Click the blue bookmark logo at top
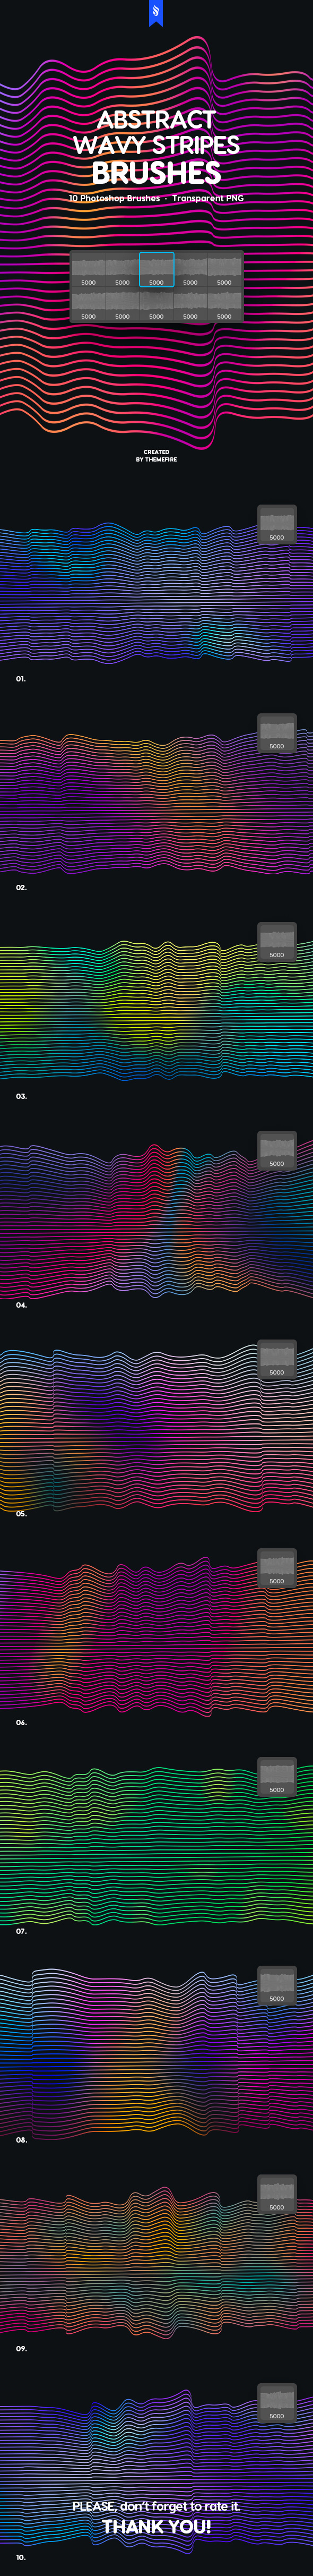 pos(156,12)
